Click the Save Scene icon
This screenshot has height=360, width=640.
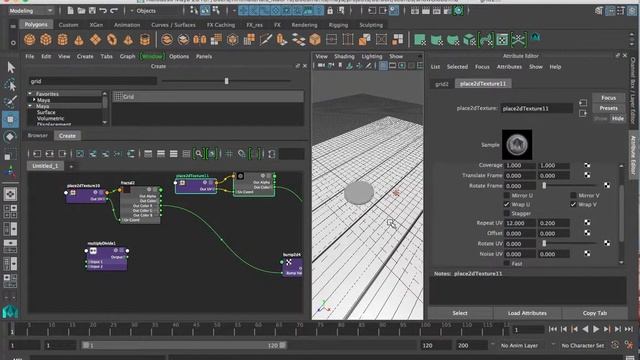coord(92,11)
